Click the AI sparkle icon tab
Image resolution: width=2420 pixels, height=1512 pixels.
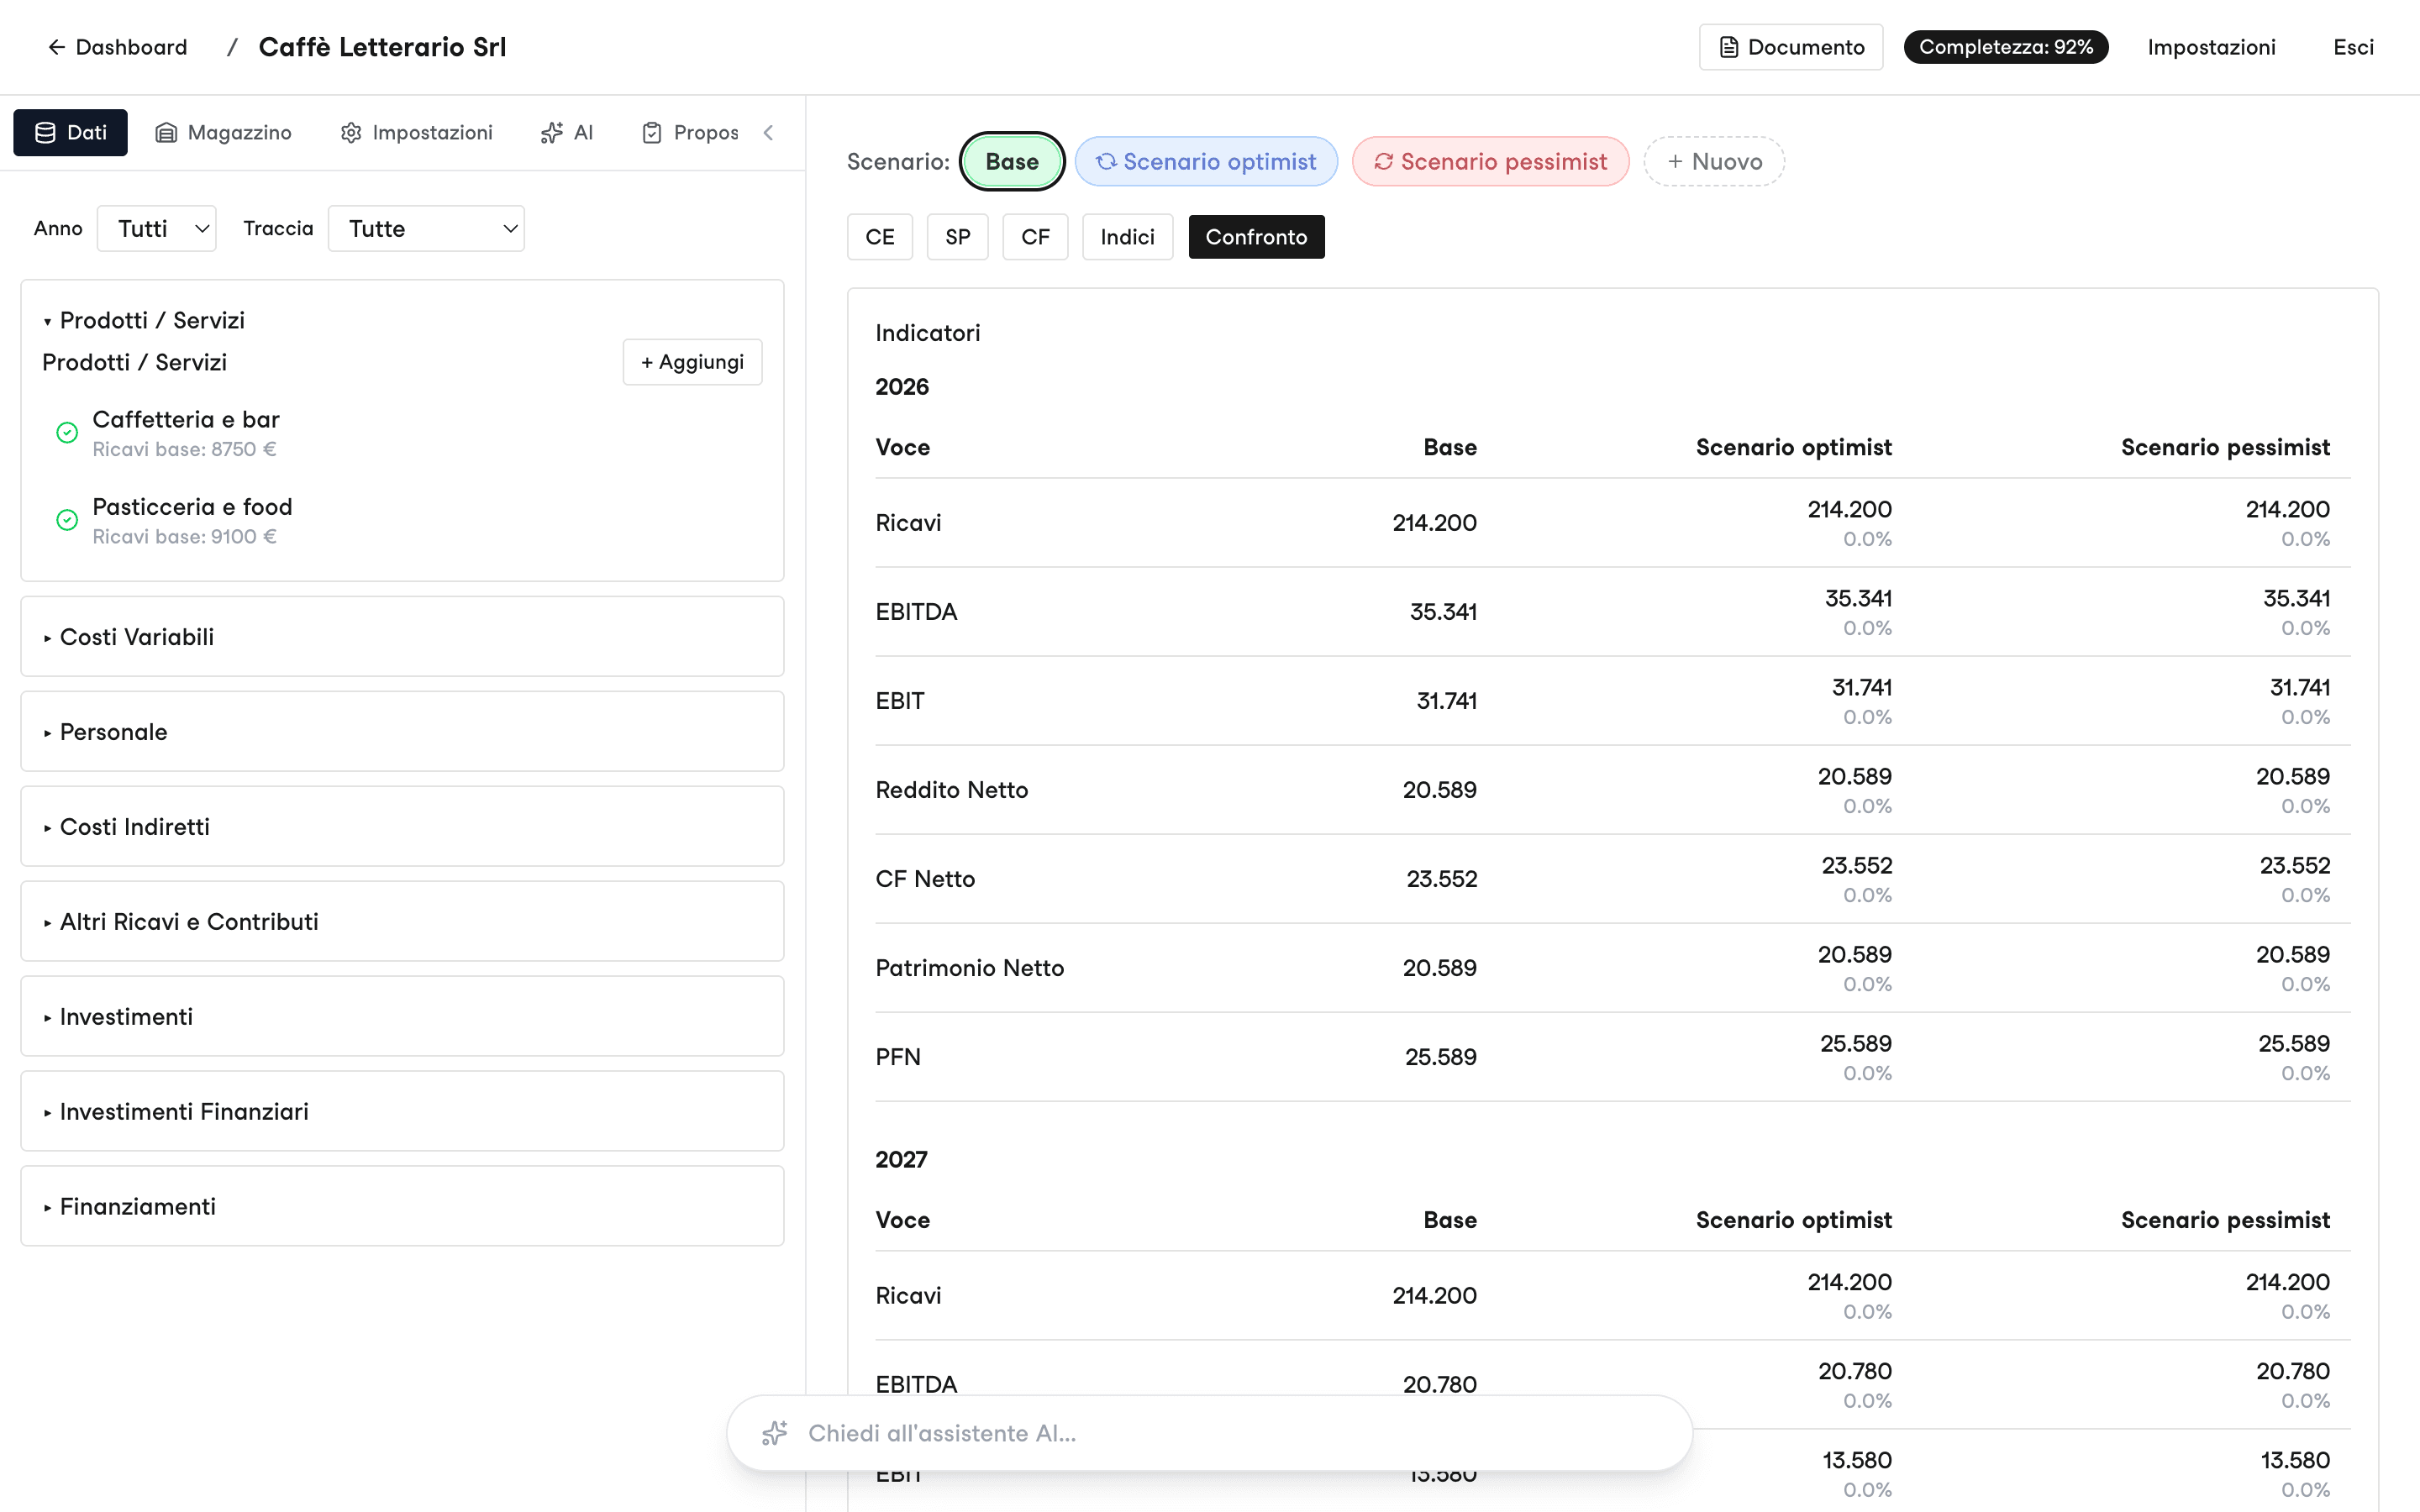pyautogui.click(x=567, y=133)
